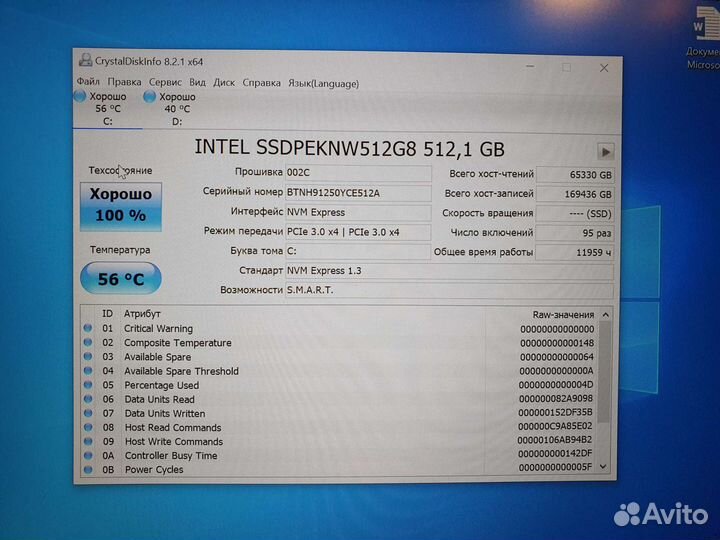Click total host reads value 65330 GB
720x540 pixels.
[x=575, y=175]
